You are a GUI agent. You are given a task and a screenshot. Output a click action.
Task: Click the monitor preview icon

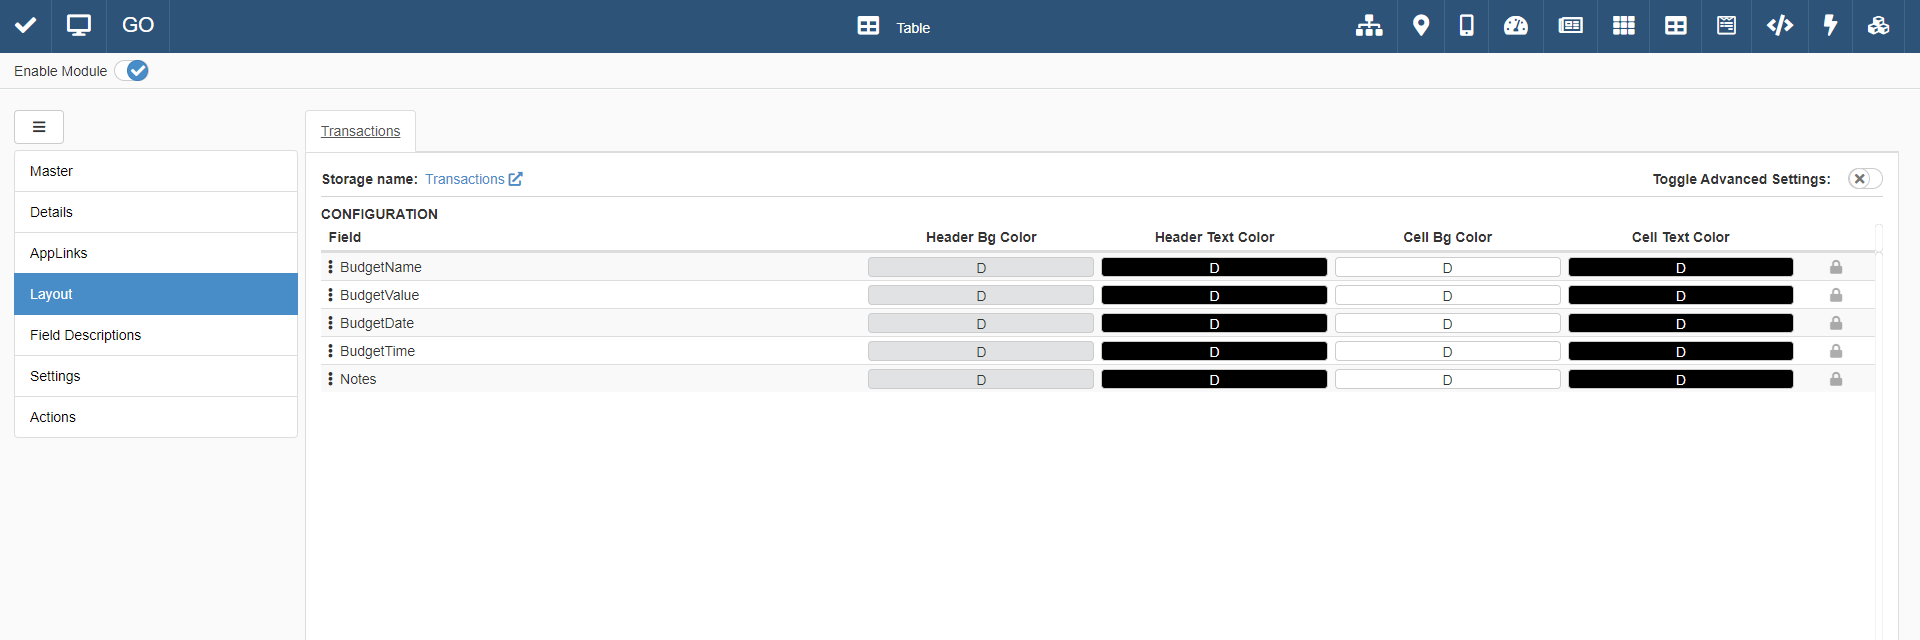tap(79, 26)
